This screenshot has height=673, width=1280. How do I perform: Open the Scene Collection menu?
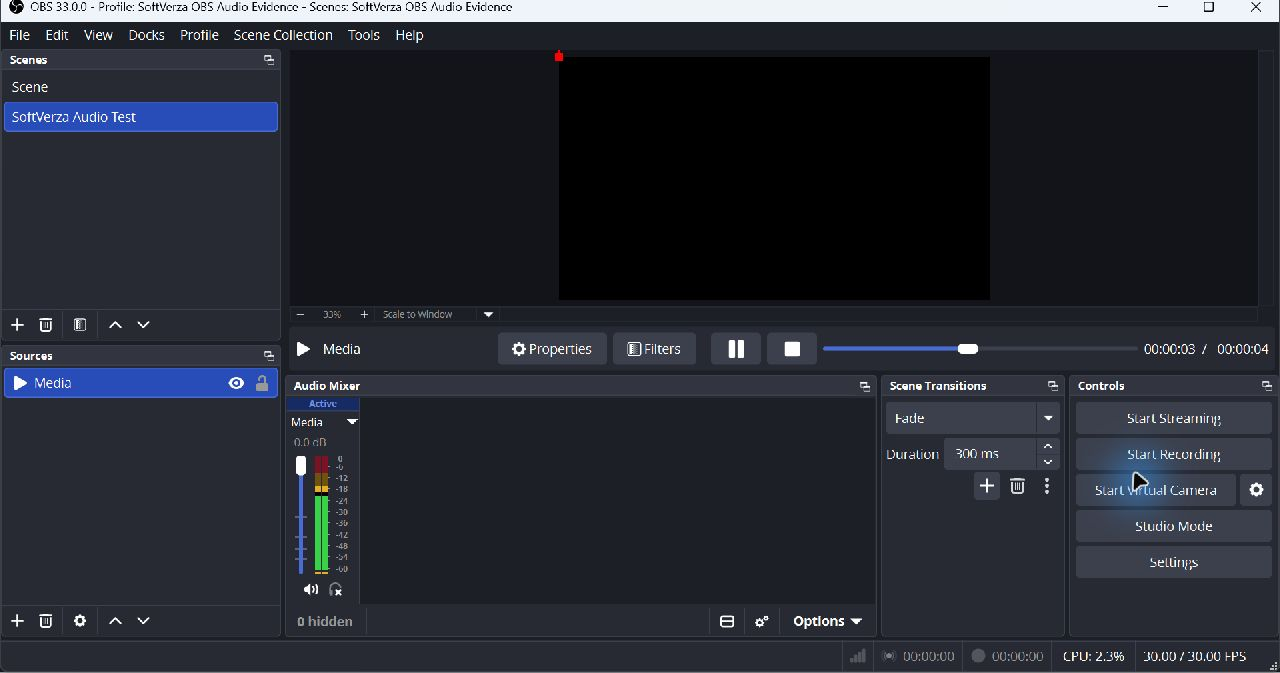[283, 35]
